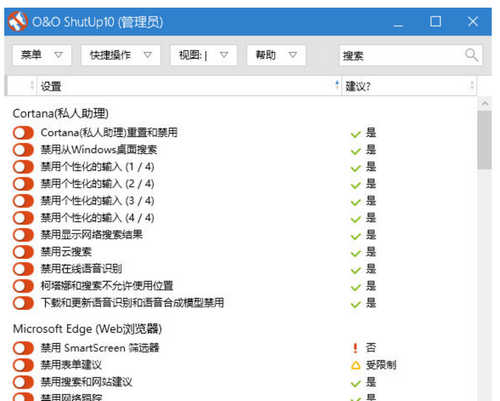Select the Cortana(私人助理) group heading

tap(60, 114)
